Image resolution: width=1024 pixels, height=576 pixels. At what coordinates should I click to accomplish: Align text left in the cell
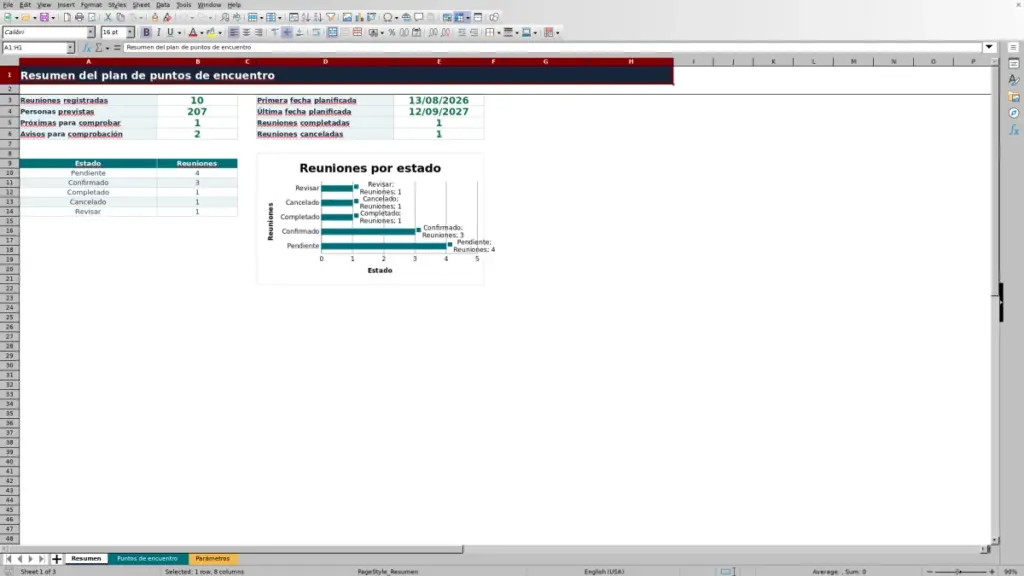[x=233, y=33]
